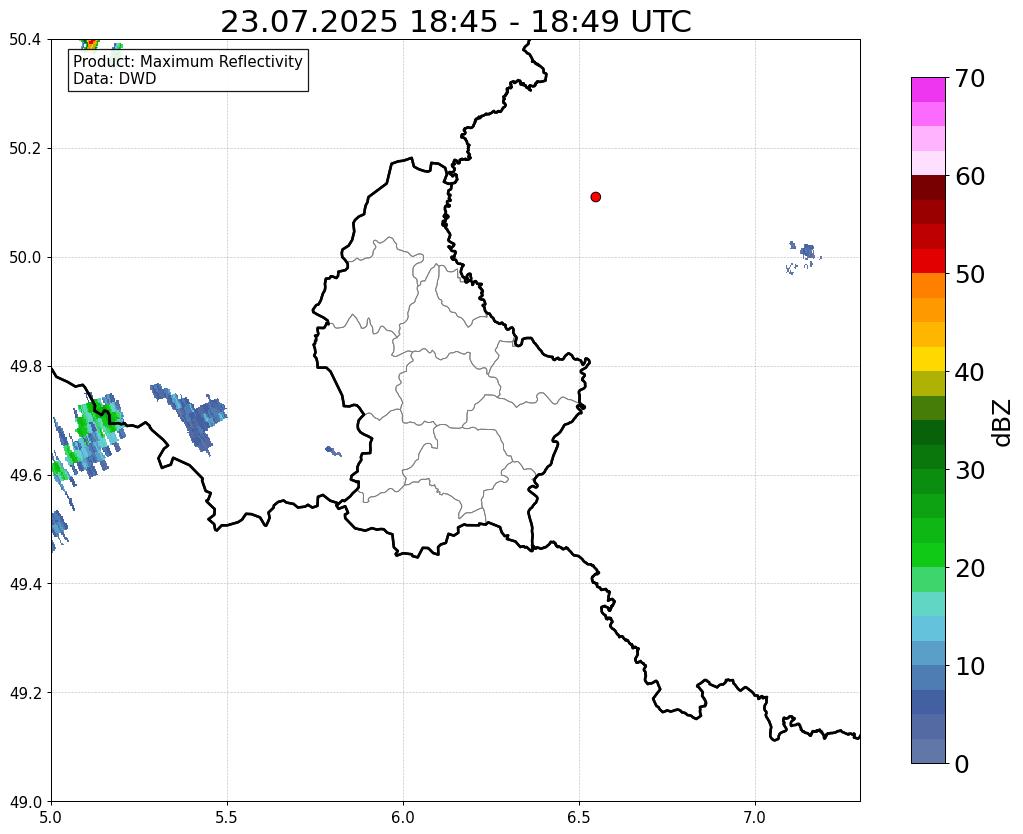Click the magenta colorbar segment near 70
The height and width of the screenshot is (834, 1023).
[928, 90]
